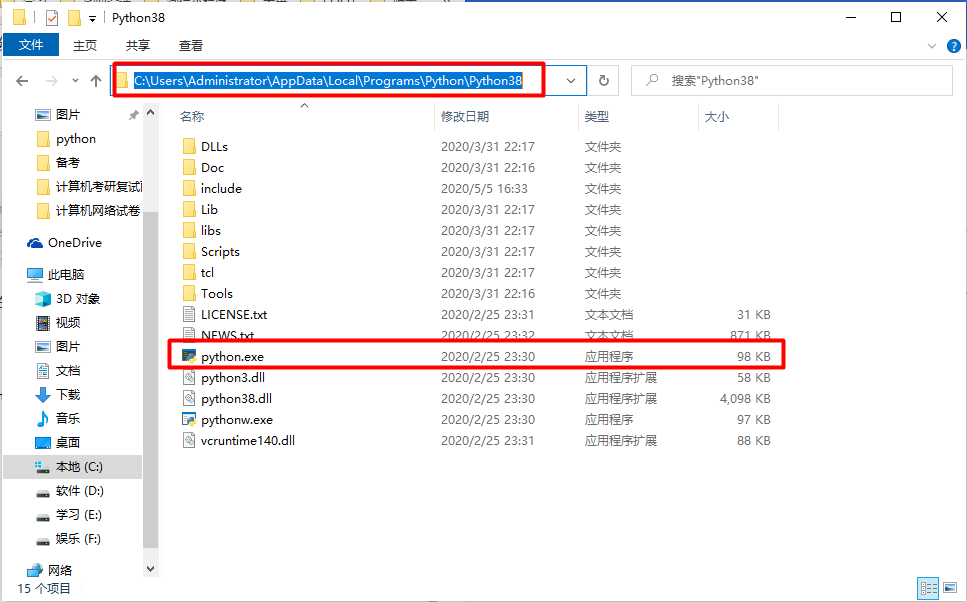967x602 pixels.
Task: Click navigation pane scrollbar down arrow
Action: pos(150,569)
